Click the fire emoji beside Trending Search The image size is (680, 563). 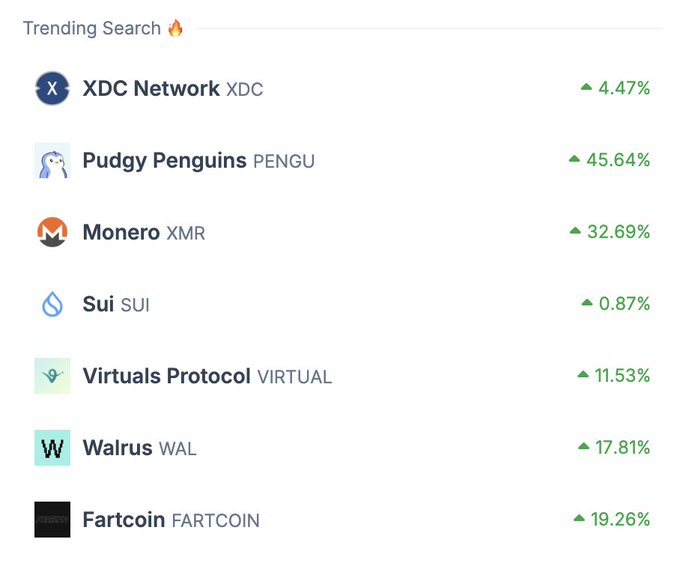pos(176,28)
